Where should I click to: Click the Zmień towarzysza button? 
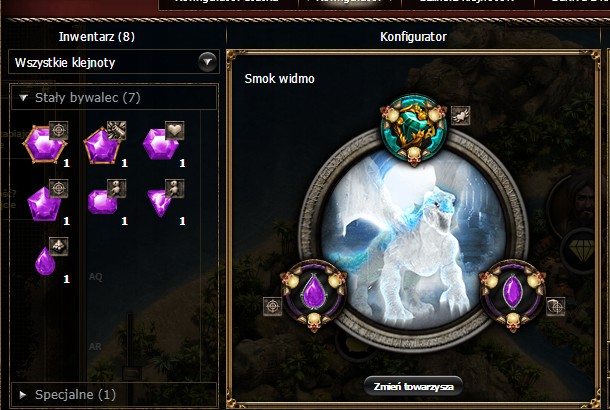413,387
